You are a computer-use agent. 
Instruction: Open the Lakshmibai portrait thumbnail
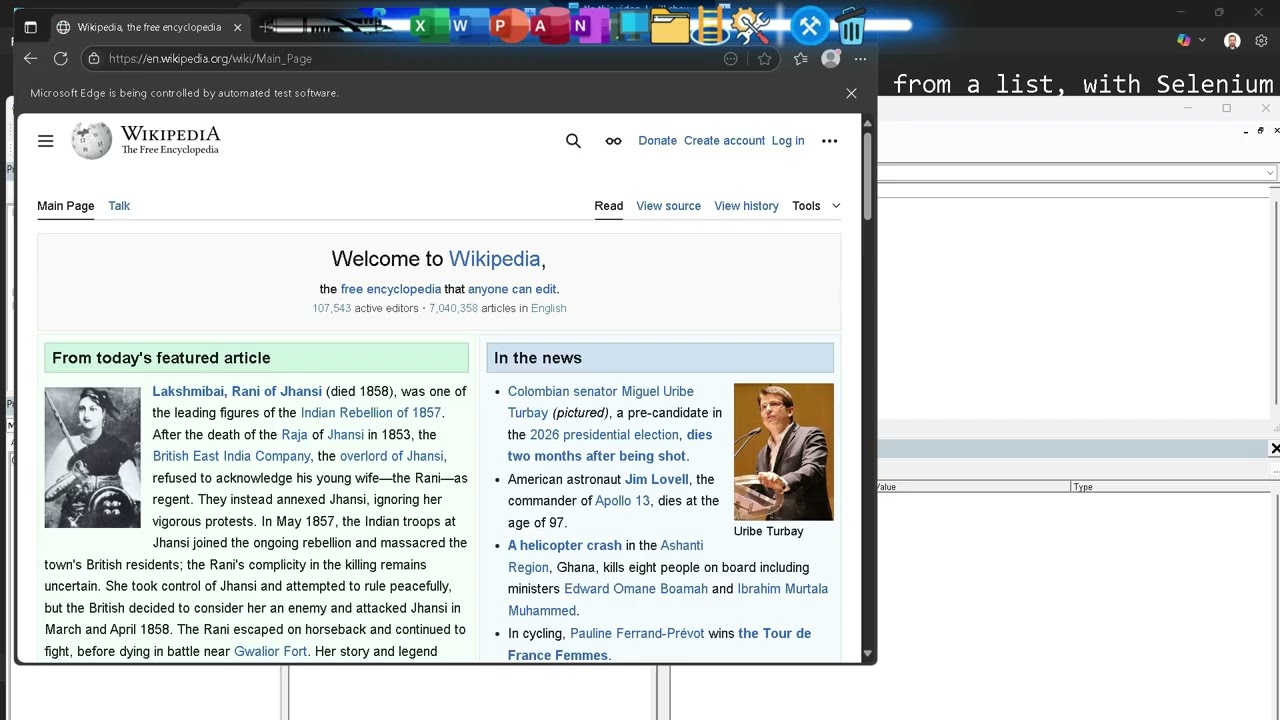tap(93, 458)
